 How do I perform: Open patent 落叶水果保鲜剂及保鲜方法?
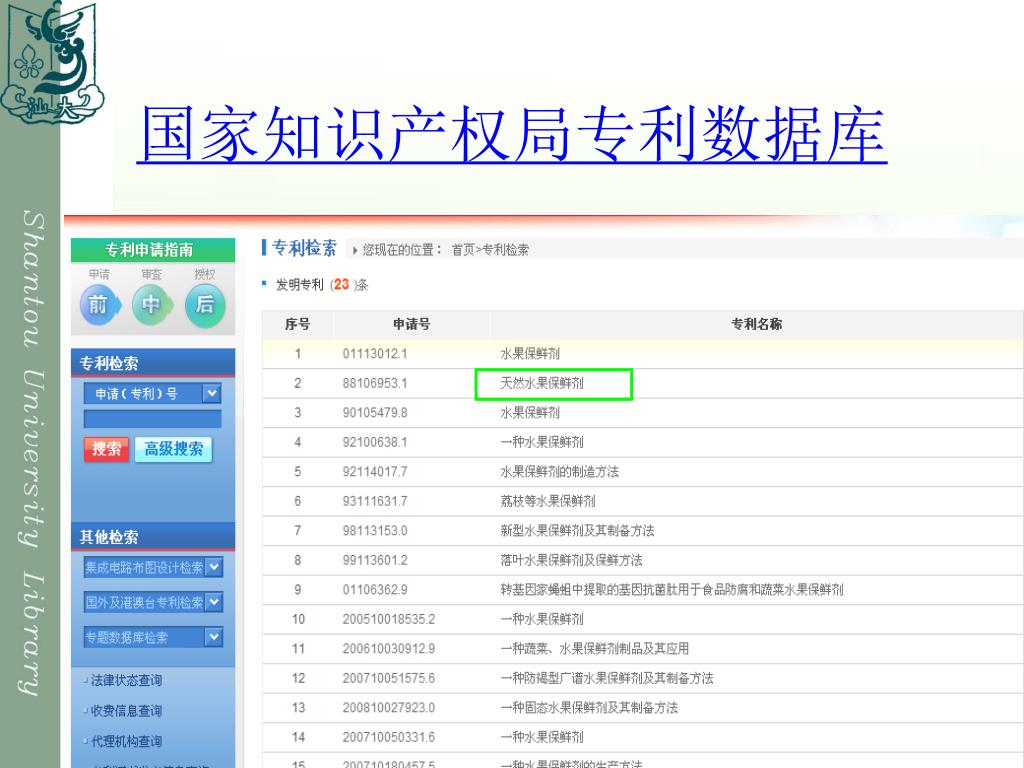pyautogui.click(x=571, y=560)
